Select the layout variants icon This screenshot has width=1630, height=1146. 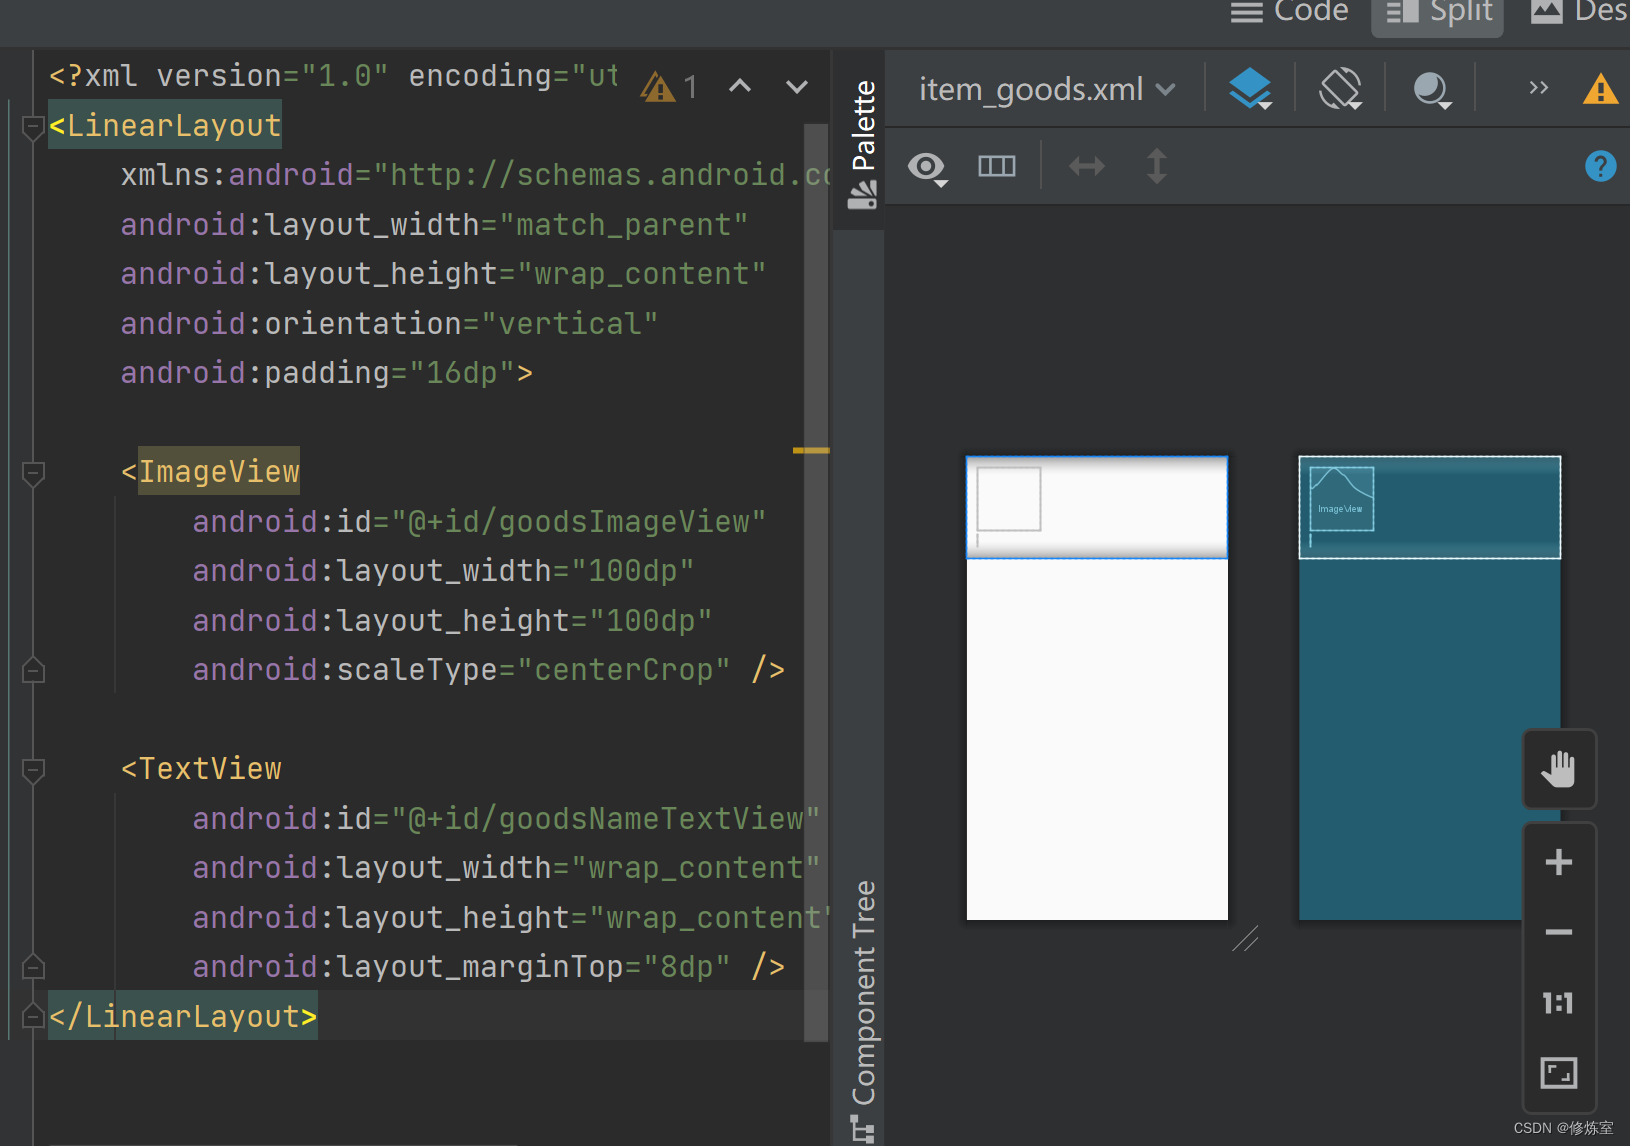[996, 166]
